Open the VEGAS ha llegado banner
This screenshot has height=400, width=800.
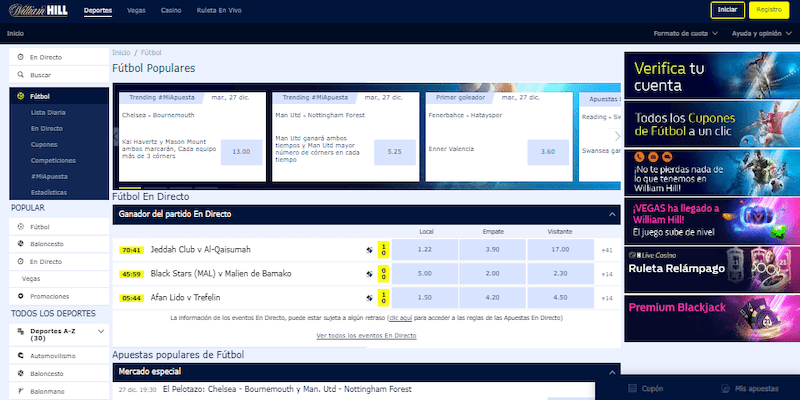(x=712, y=221)
